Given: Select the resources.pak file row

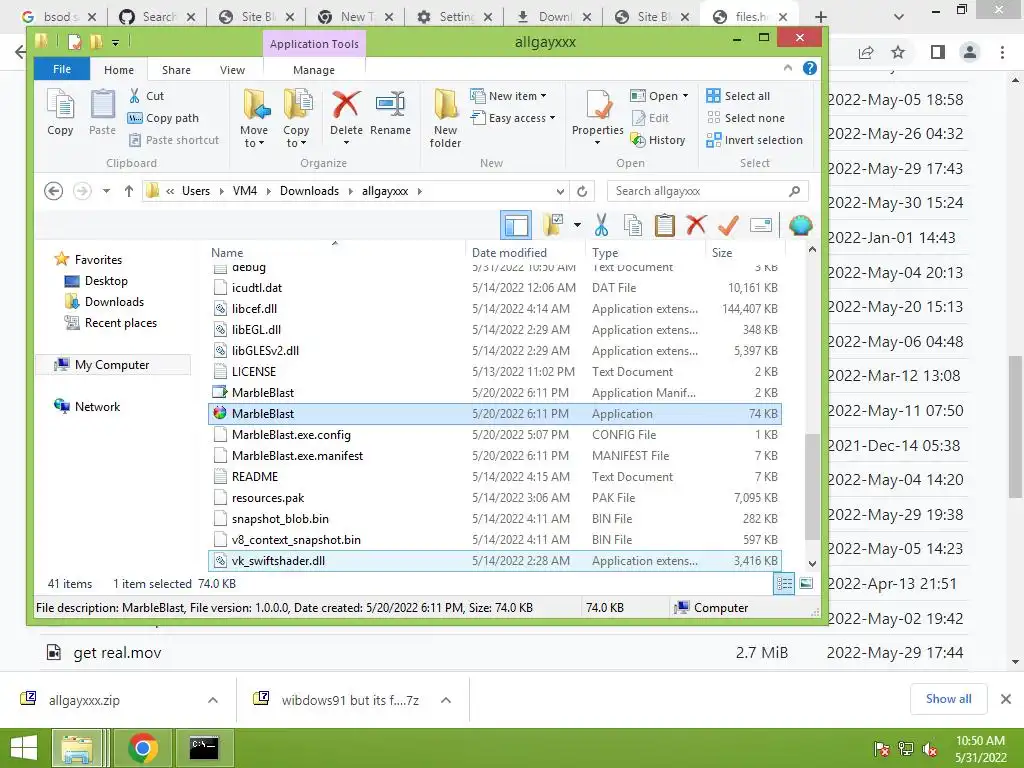Looking at the screenshot, I should click(494, 498).
